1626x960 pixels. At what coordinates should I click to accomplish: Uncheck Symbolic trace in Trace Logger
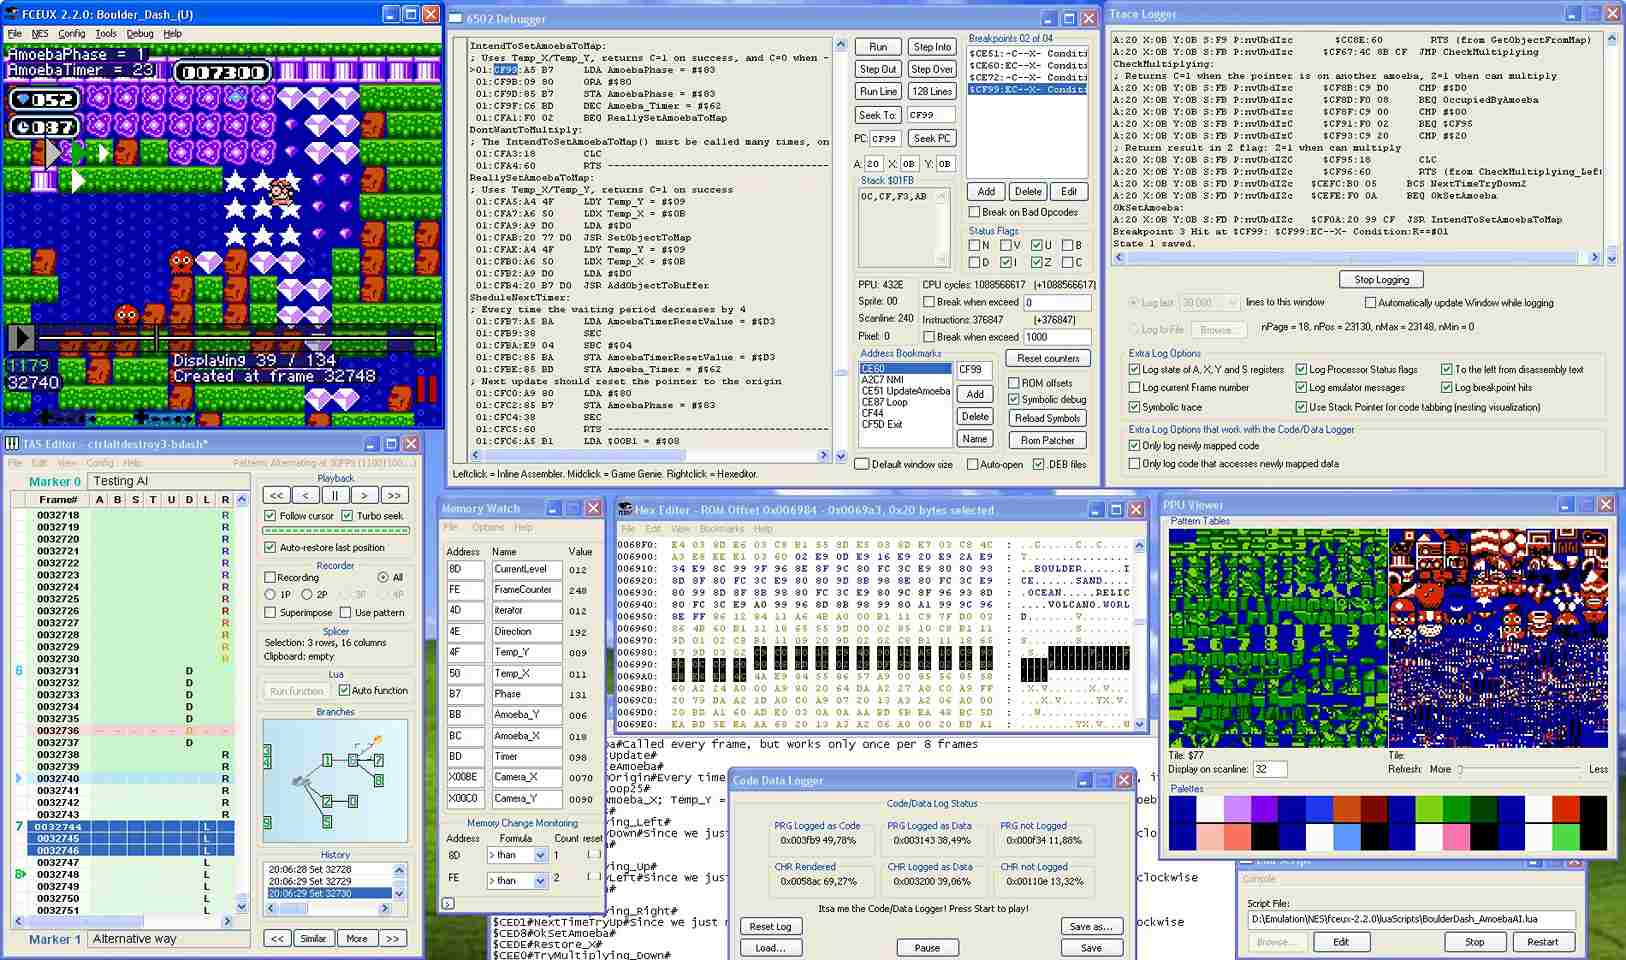point(1134,407)
